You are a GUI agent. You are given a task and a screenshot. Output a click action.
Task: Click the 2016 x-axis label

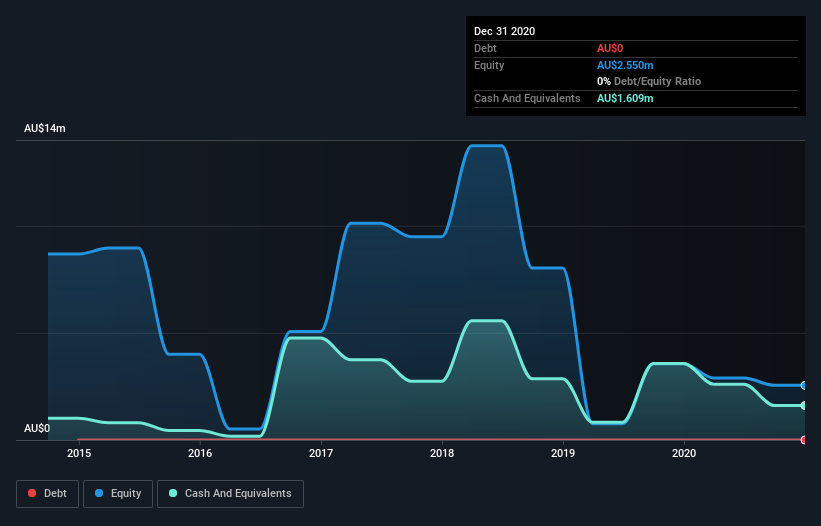pyautogui.click(x=200, y=453)
